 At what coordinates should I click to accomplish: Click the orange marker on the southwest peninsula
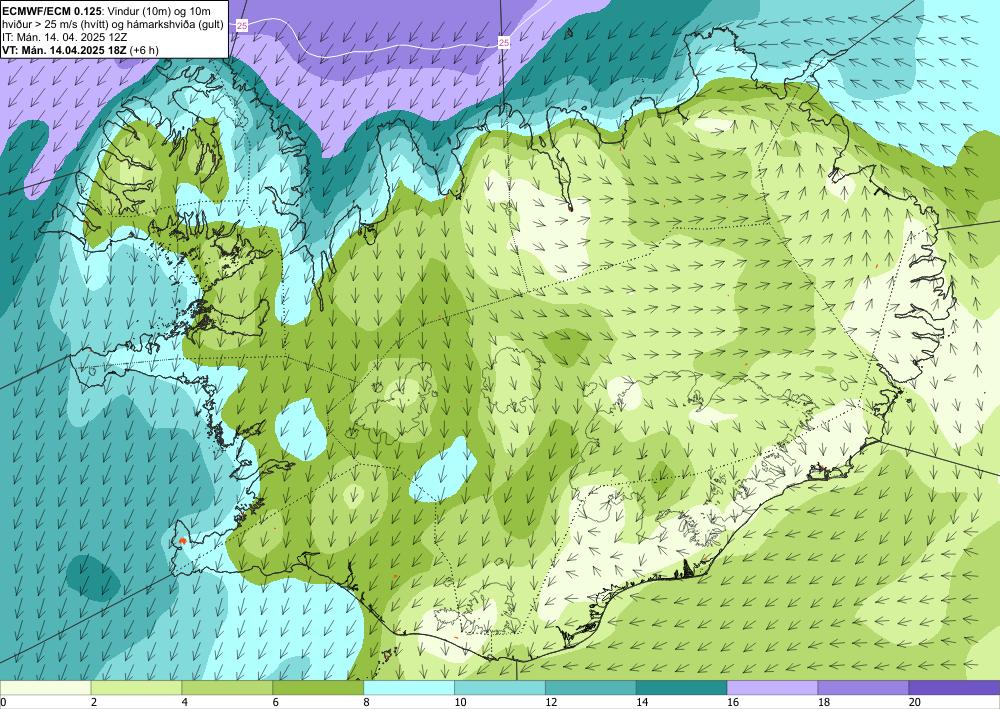(182, 541)
